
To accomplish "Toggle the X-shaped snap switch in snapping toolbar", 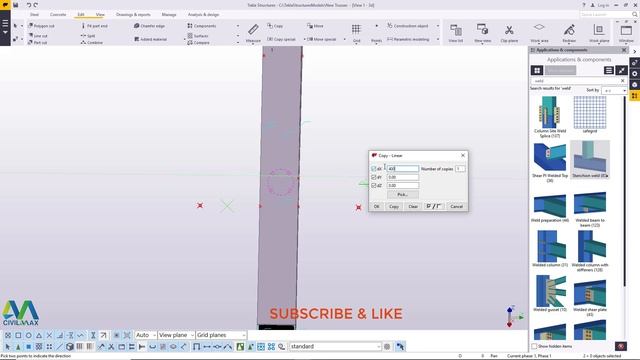I will point(49,335).
